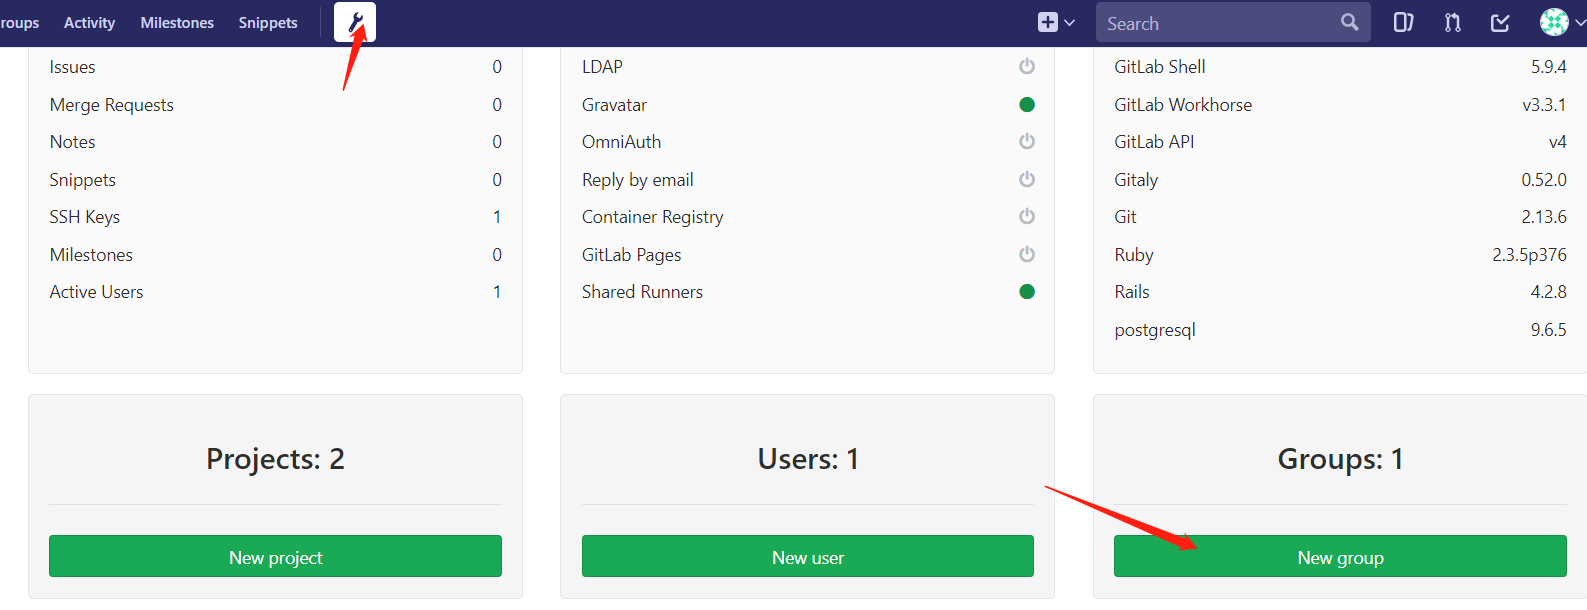Click the Ruby component label
Viewport: 1587px width, 610px height.
coord(1134,255)
